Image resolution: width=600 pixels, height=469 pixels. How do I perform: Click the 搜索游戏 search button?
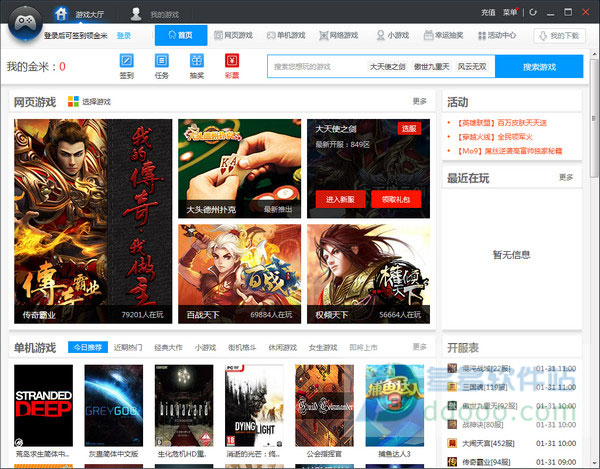[539, 67]
